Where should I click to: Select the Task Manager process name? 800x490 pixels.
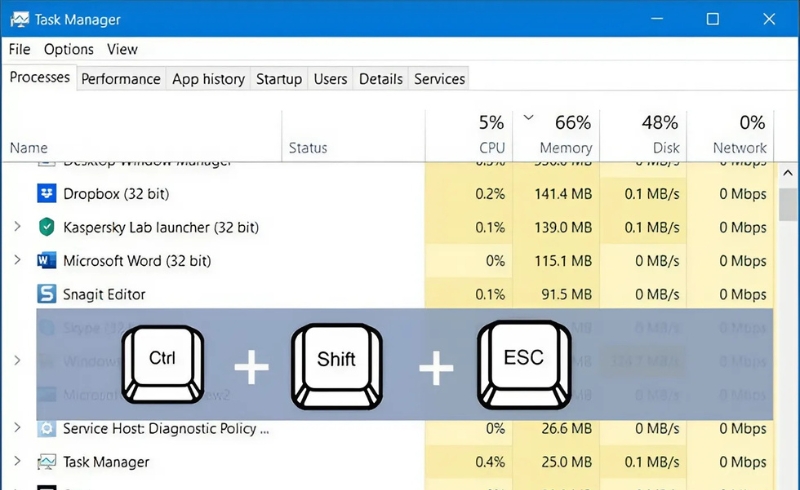point(106,462)
